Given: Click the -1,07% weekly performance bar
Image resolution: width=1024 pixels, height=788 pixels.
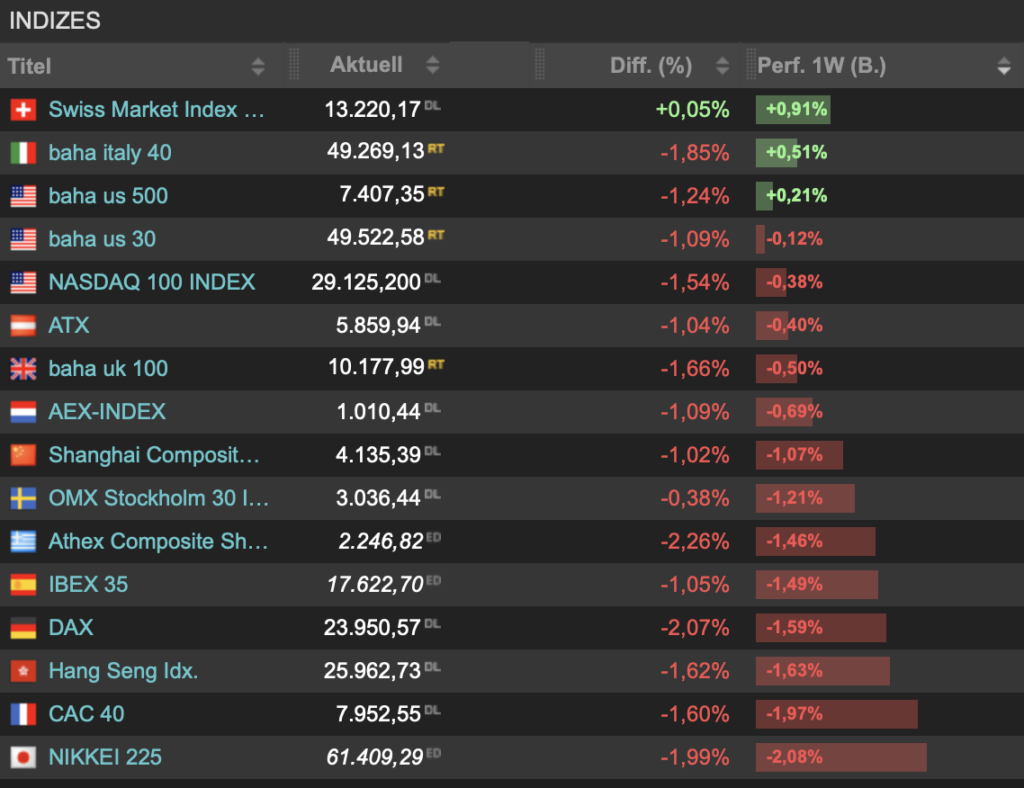Looking at the screenshot, I should coord(799,455).
